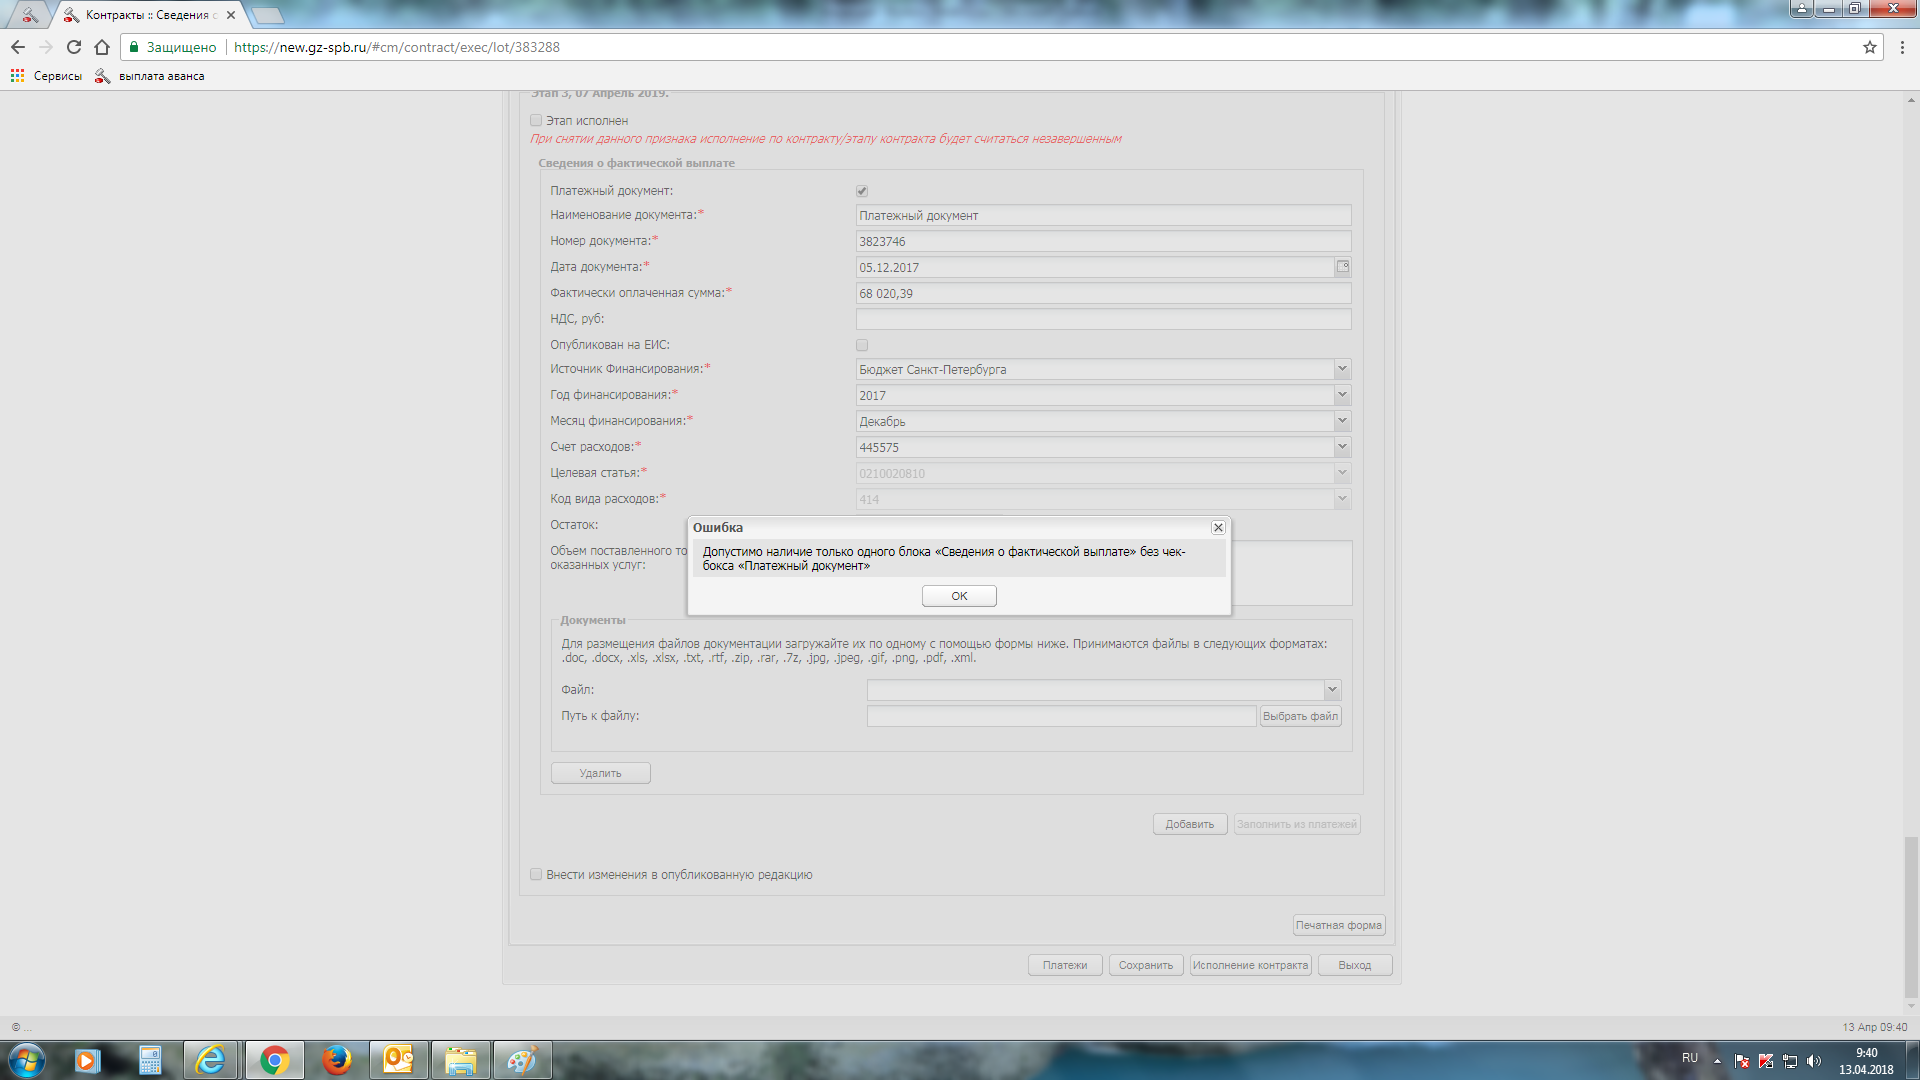The width and height of the screenshot is (1920, 1080).
Task: Open the taskbar clock 9:40
Action: [x=1866, y=1061]
